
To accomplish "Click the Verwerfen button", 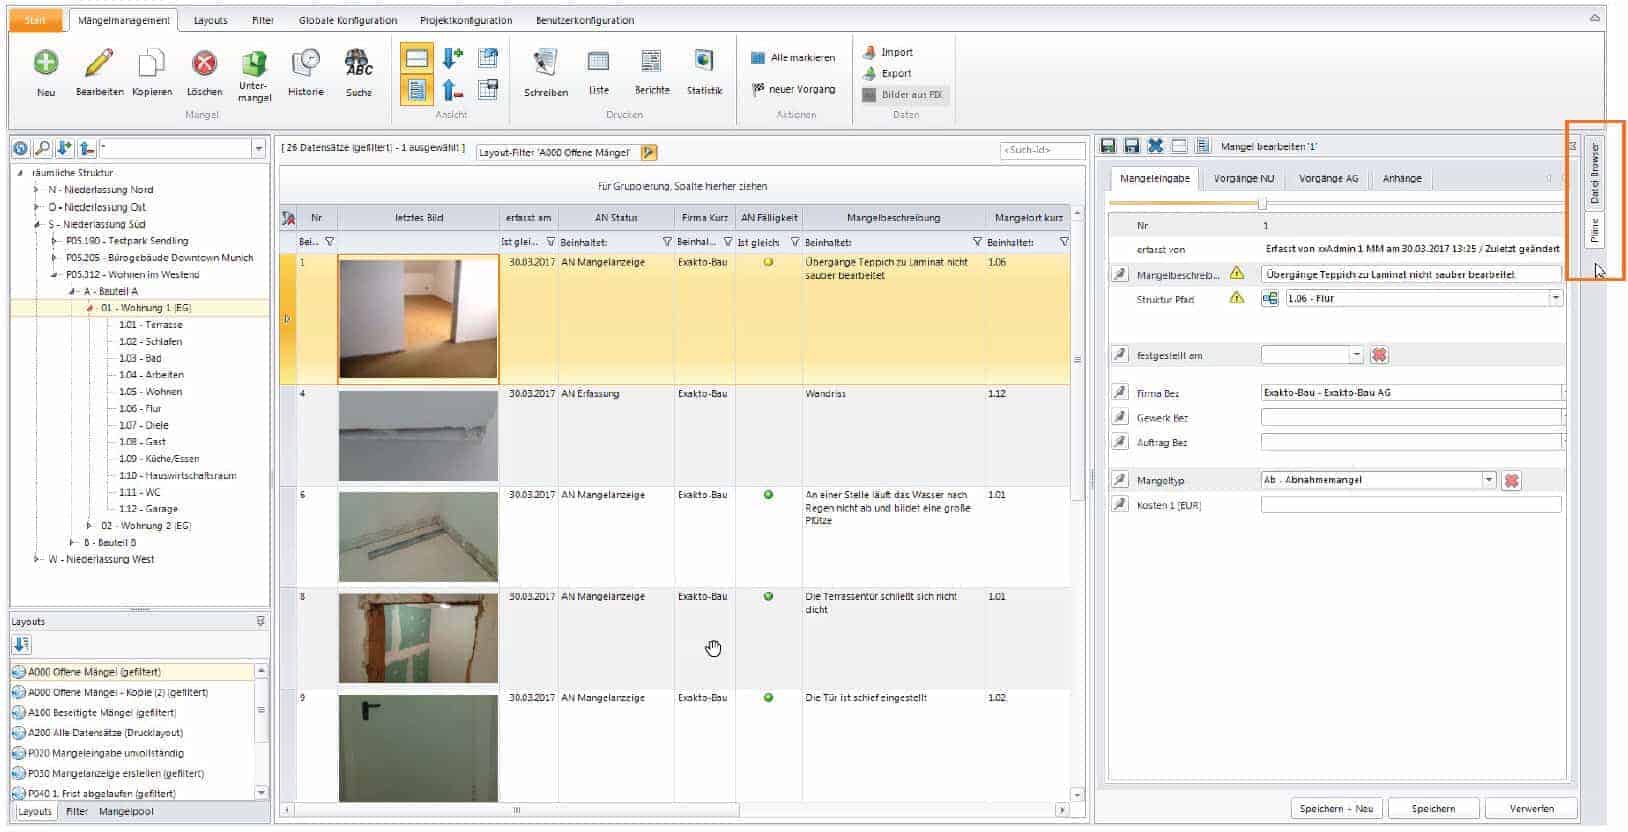I will [x=1531, y=808].
